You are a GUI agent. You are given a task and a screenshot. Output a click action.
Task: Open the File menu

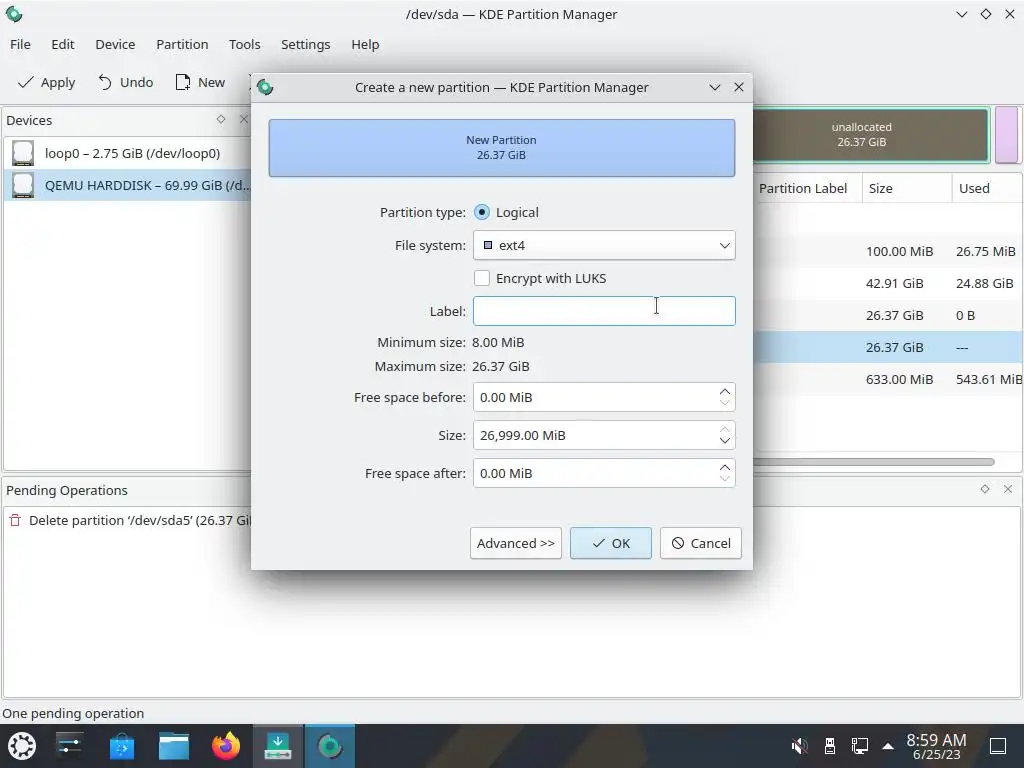pos(20,44)
